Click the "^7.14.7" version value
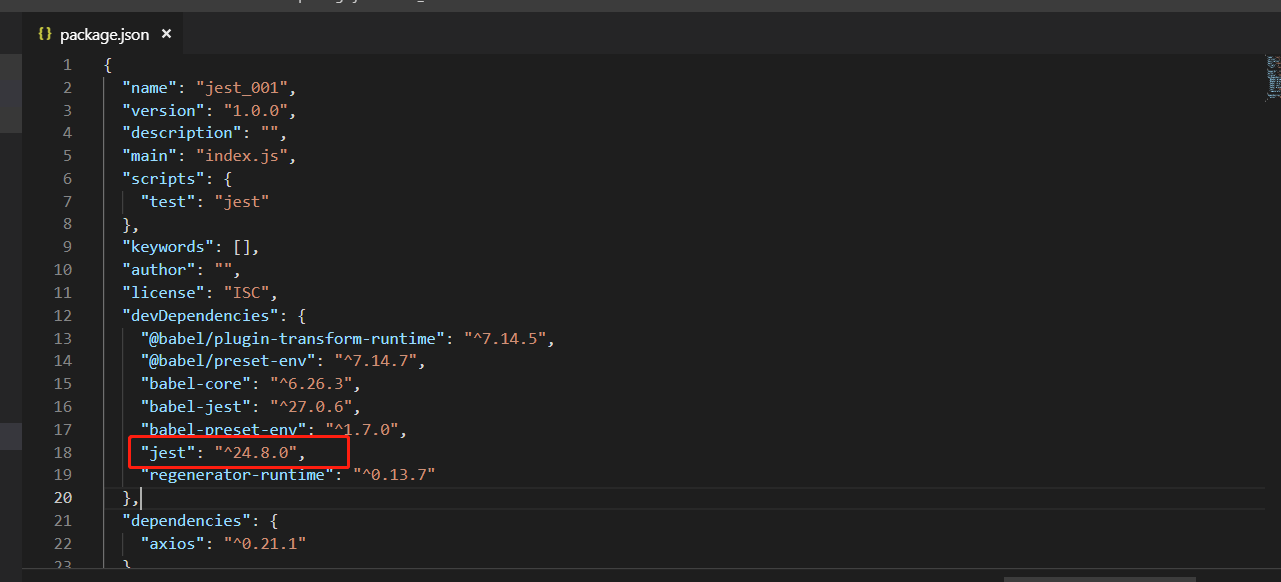The image size is (1281, 582). point(375,361)
